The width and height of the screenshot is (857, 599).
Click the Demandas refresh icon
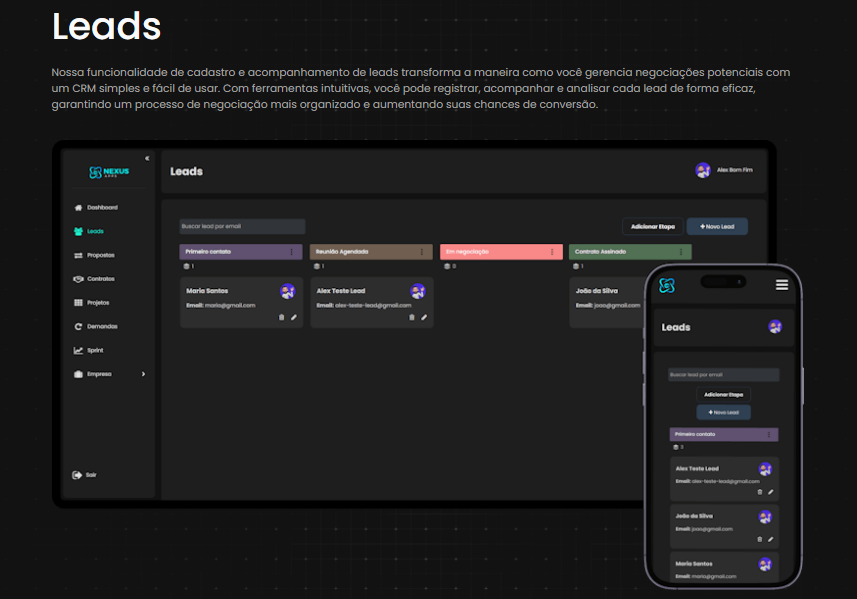click(x=78, y=326)
